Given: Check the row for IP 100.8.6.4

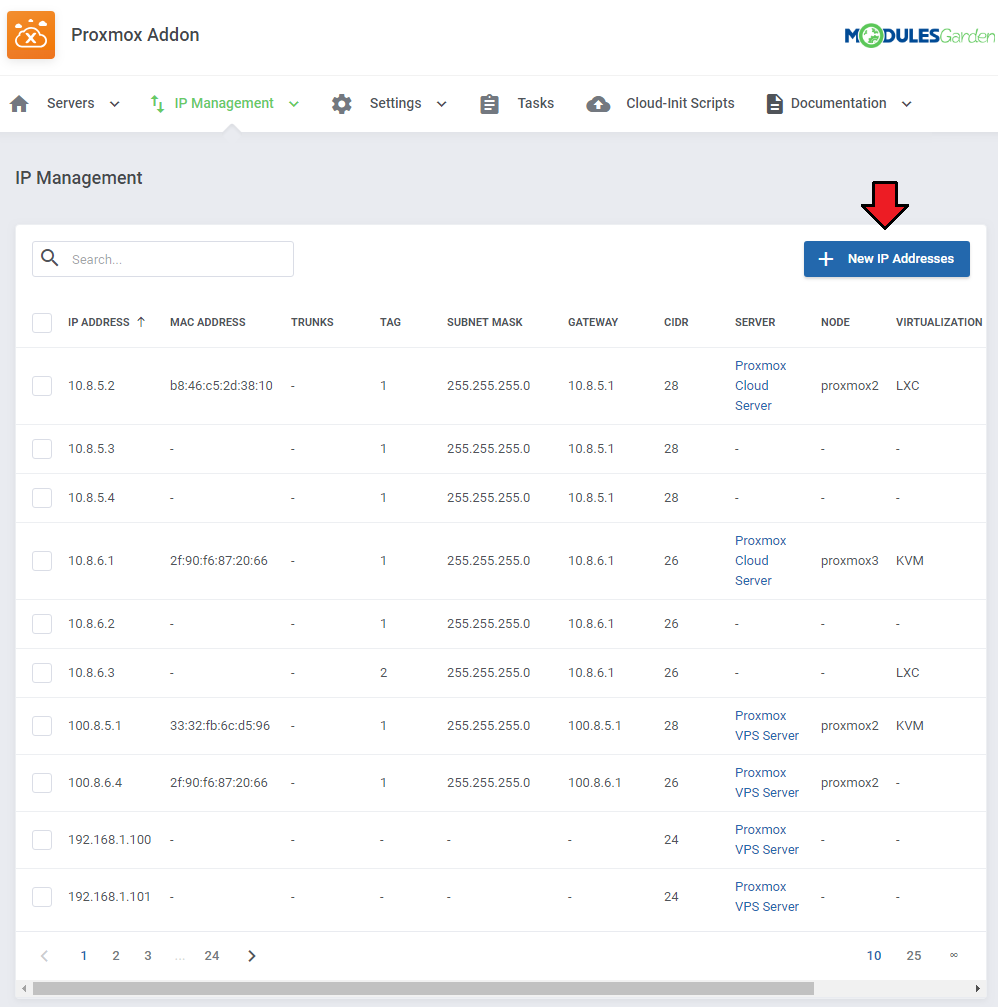Looking at the screenshot, I should [x=42, y=783].
